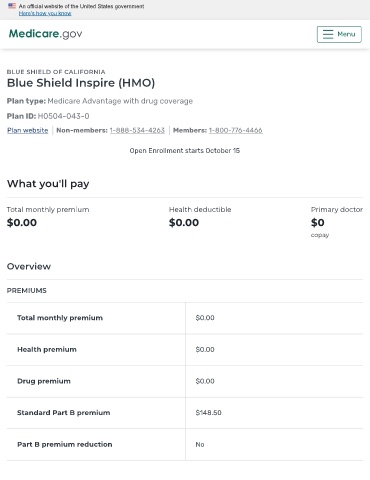This screenshot has height=480, width=370.
Task: Open 'Here's how you know' link
Action: pos(45,13)
